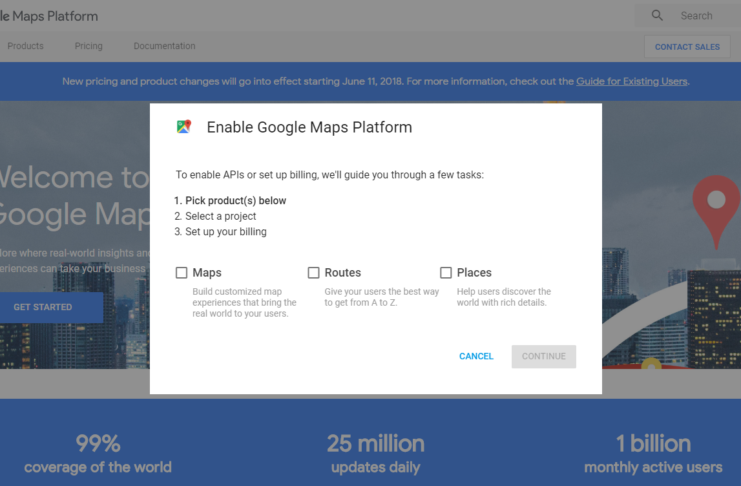Click the Google Maps logo in dialog
741x486 pixels.
coord(184,127)
